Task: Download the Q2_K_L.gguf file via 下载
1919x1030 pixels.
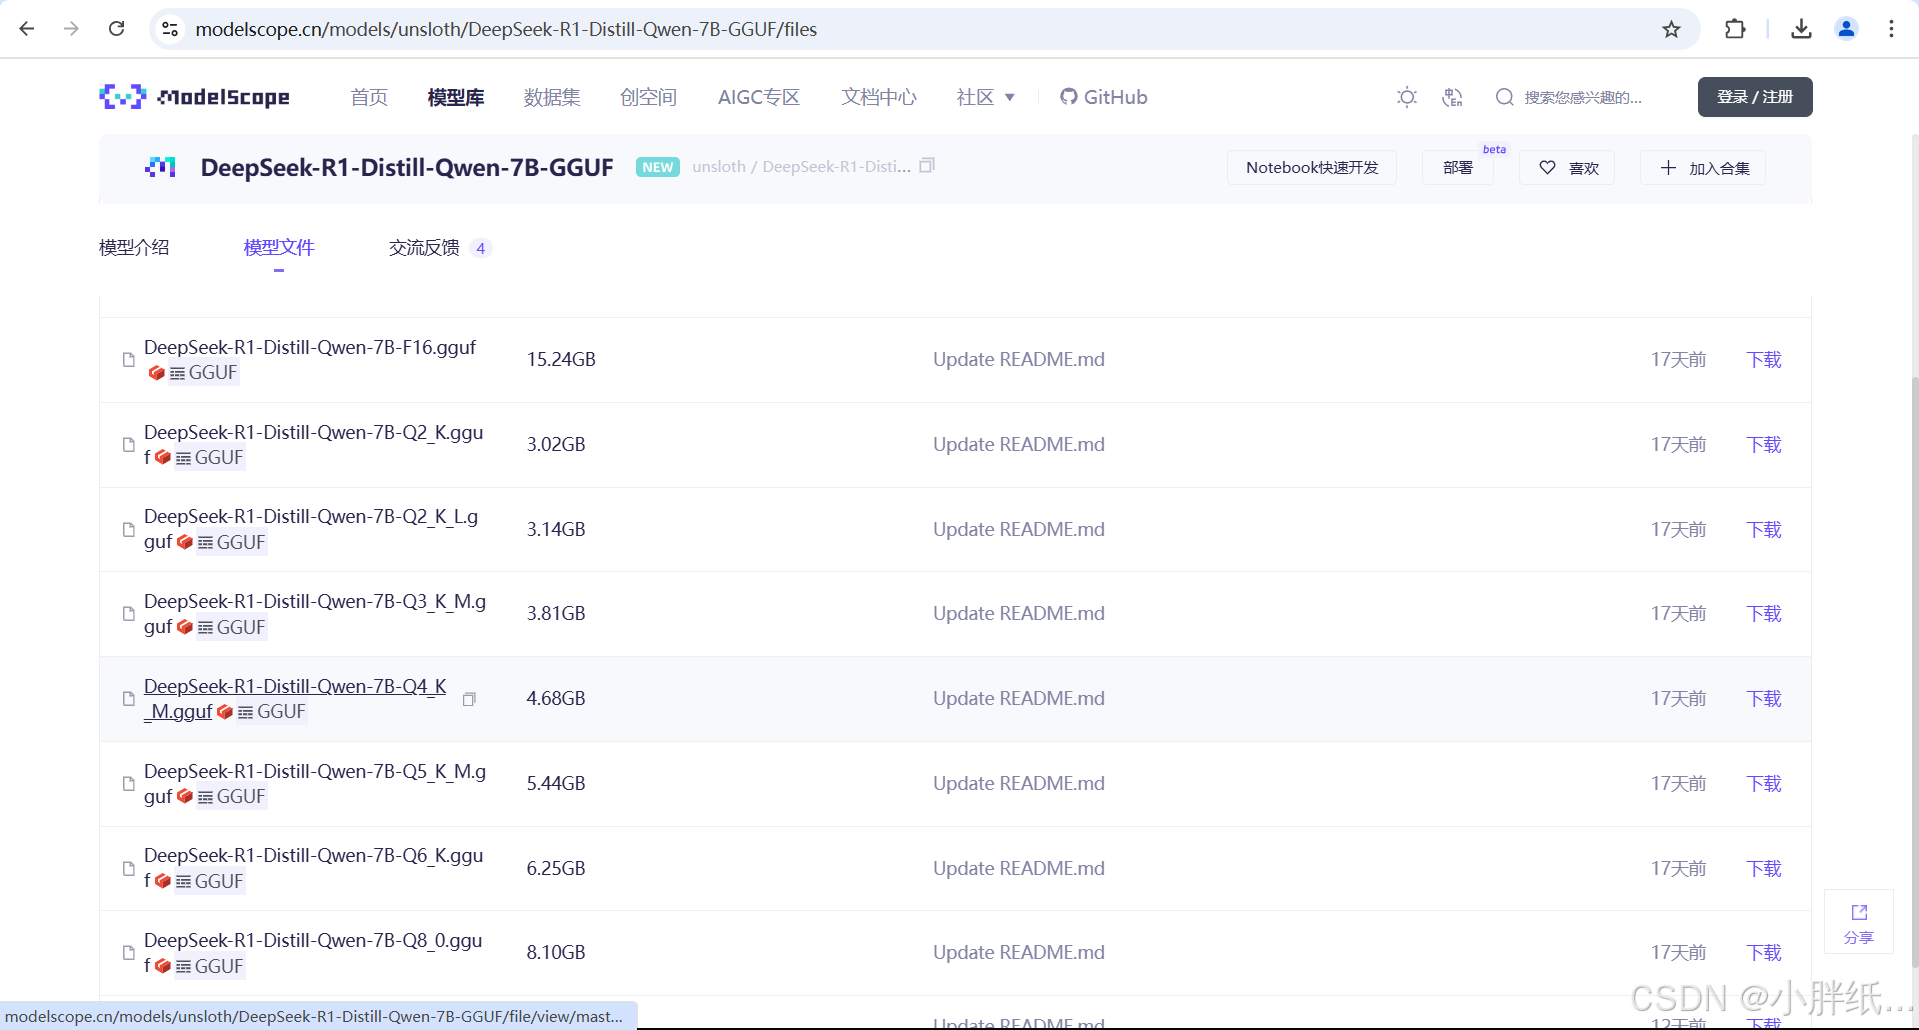Action: pyautogui.click(x=1764, y=529)
